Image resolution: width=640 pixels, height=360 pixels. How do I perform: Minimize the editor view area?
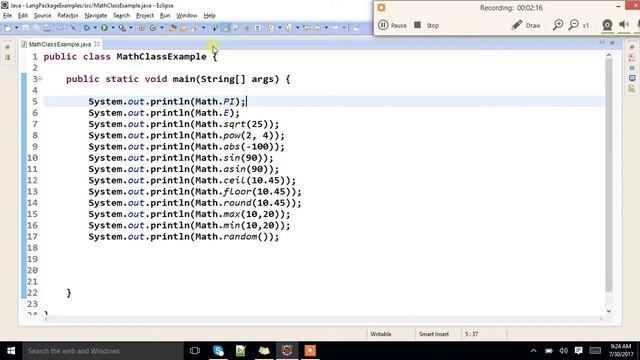click(602, 43)
